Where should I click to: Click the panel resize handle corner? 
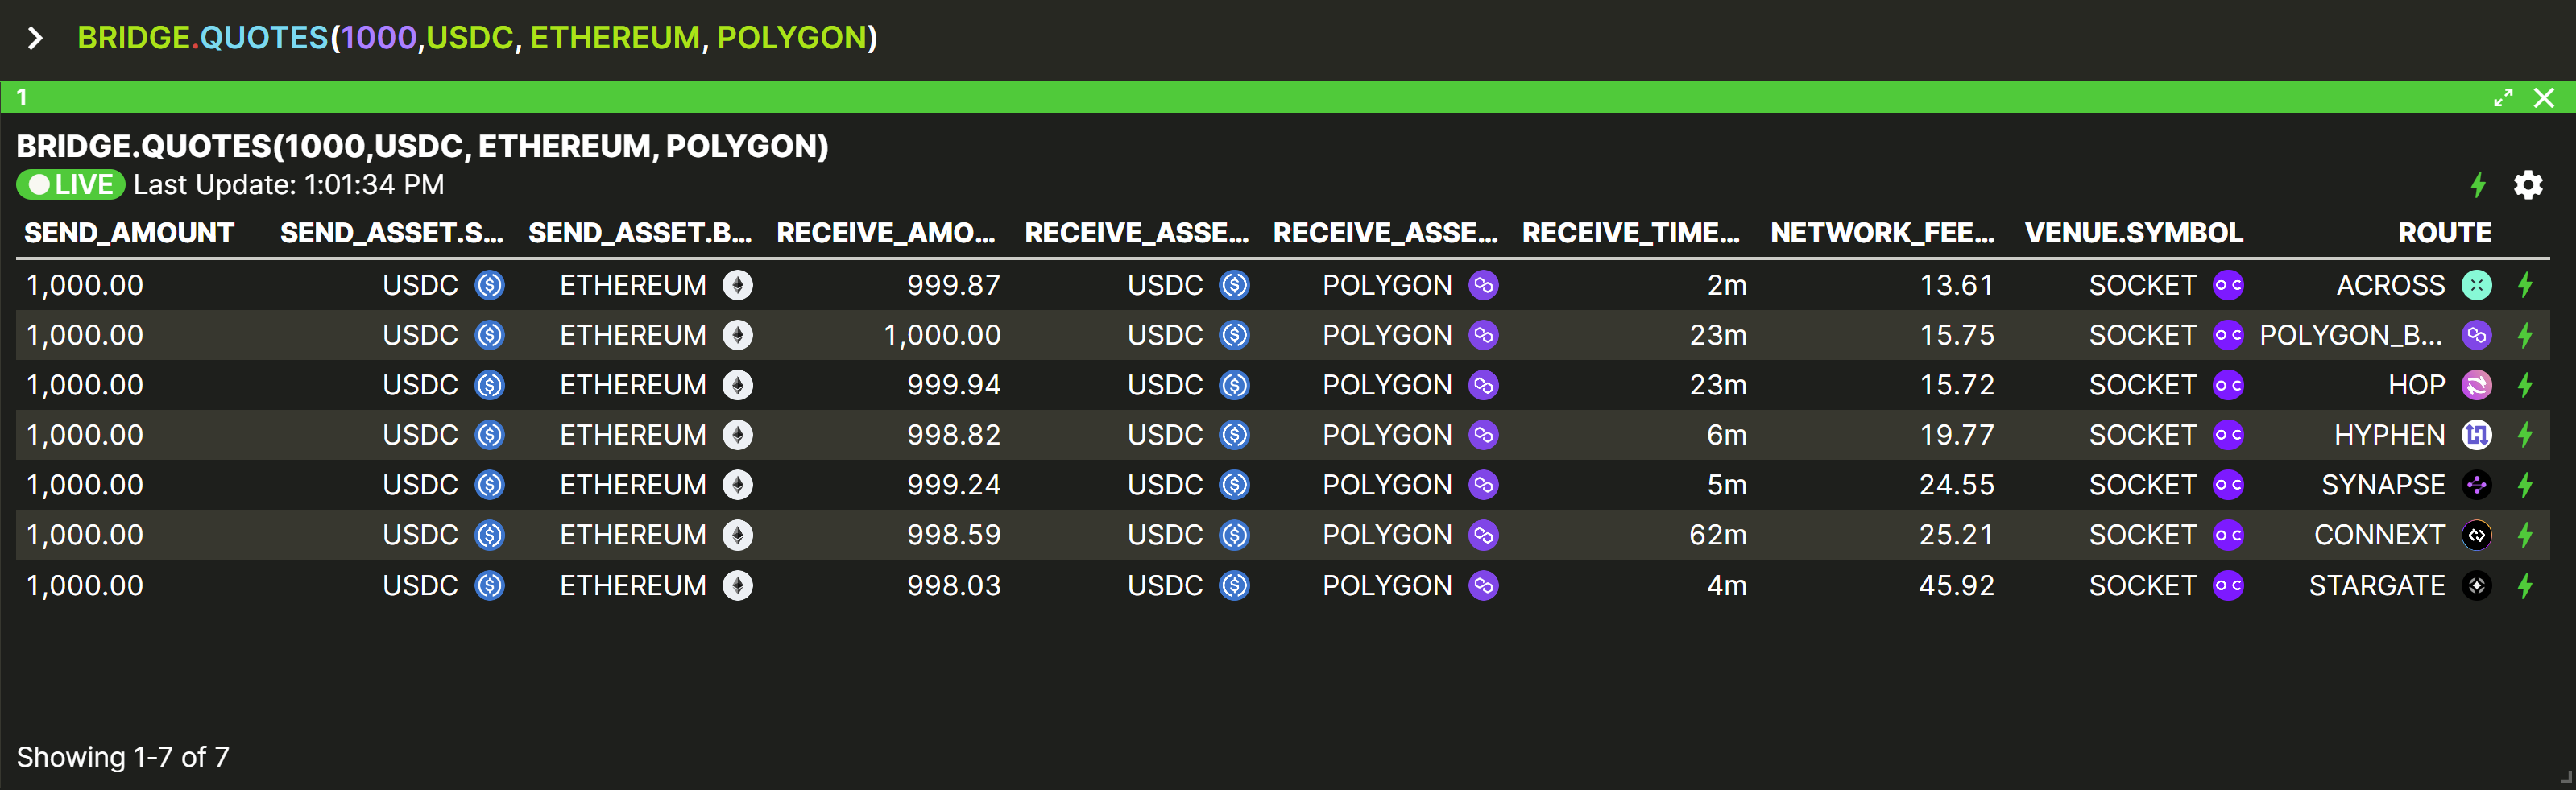tap(2566, 779)
